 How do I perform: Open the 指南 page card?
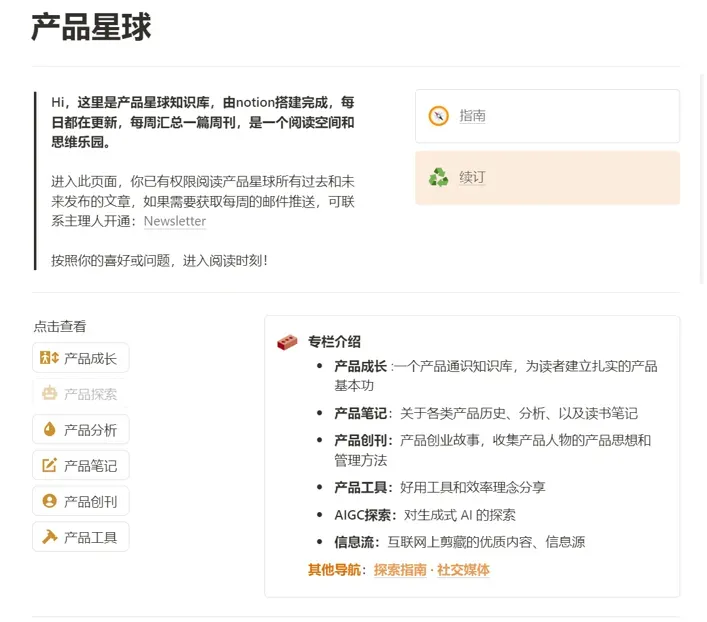(x=547, y=116)
